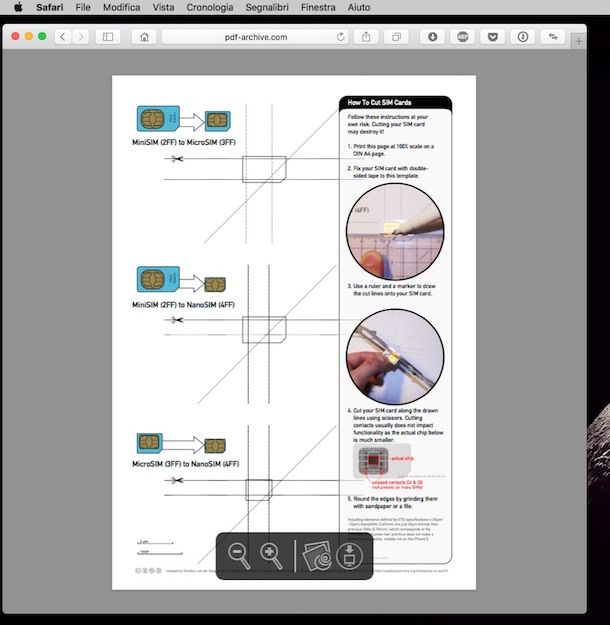Image resolution: width=610 pixels, height=625 pixels.
Task: Click step 5 'Round the edges' text
Action: [392, 502]
